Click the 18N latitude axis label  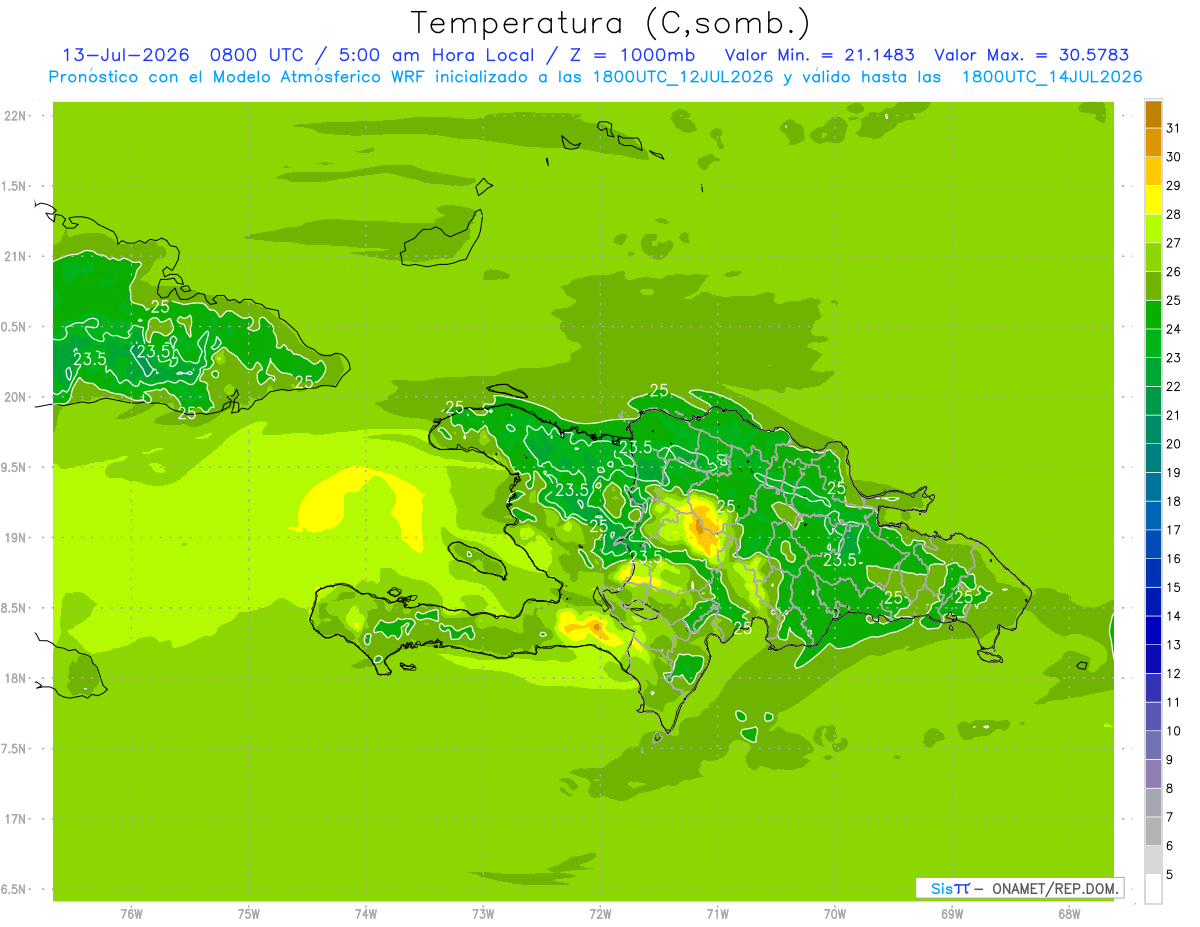[16, 678]
